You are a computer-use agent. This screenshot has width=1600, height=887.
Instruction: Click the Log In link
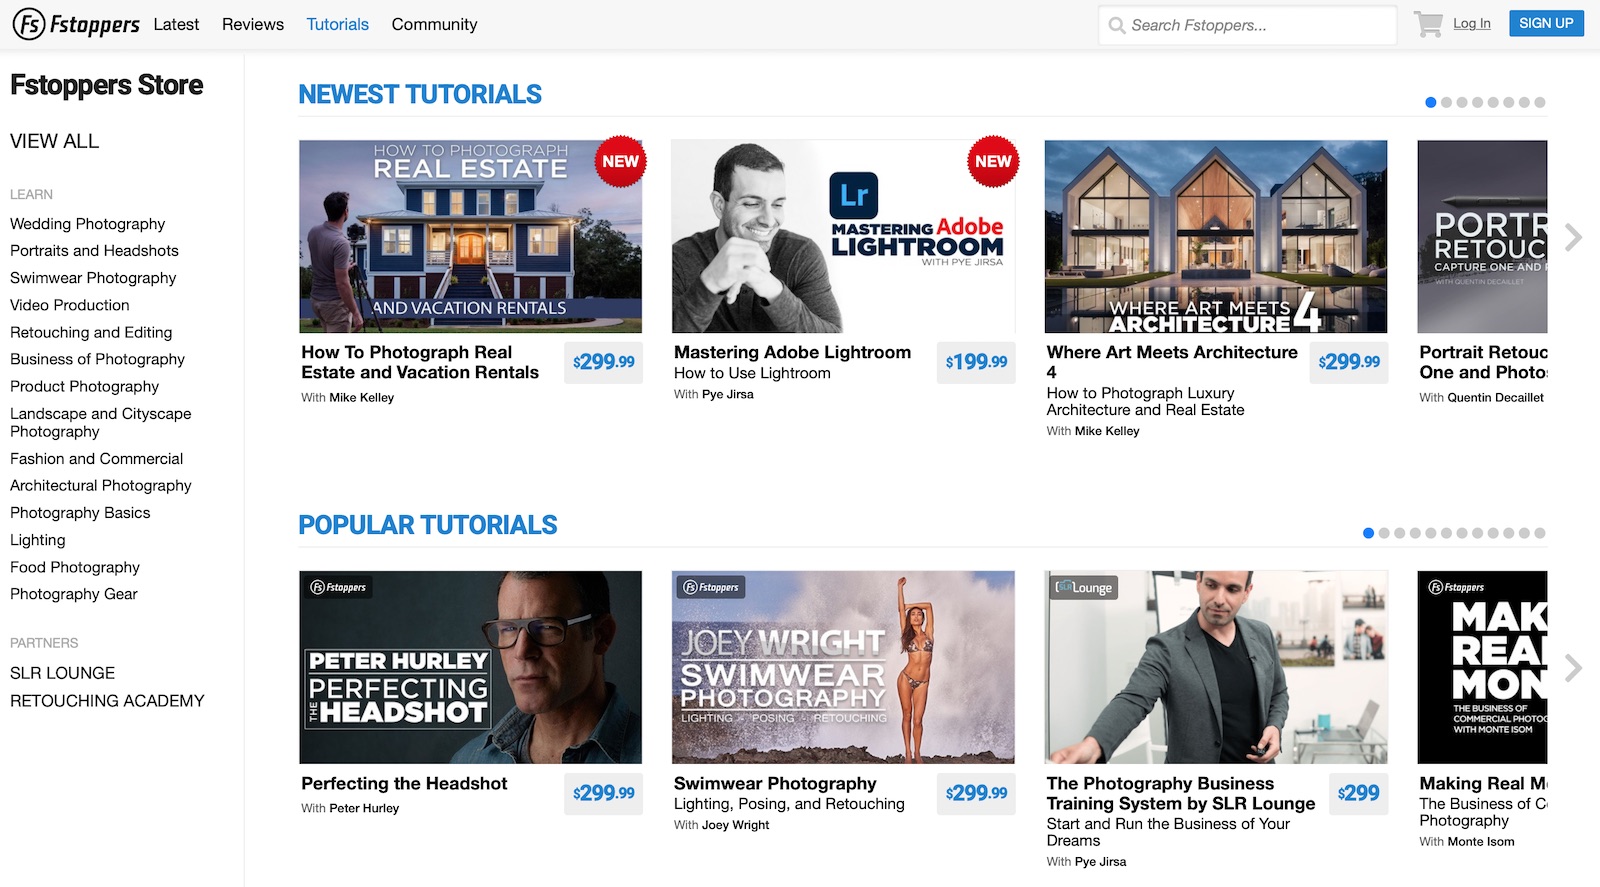(x=1471, y=23)
